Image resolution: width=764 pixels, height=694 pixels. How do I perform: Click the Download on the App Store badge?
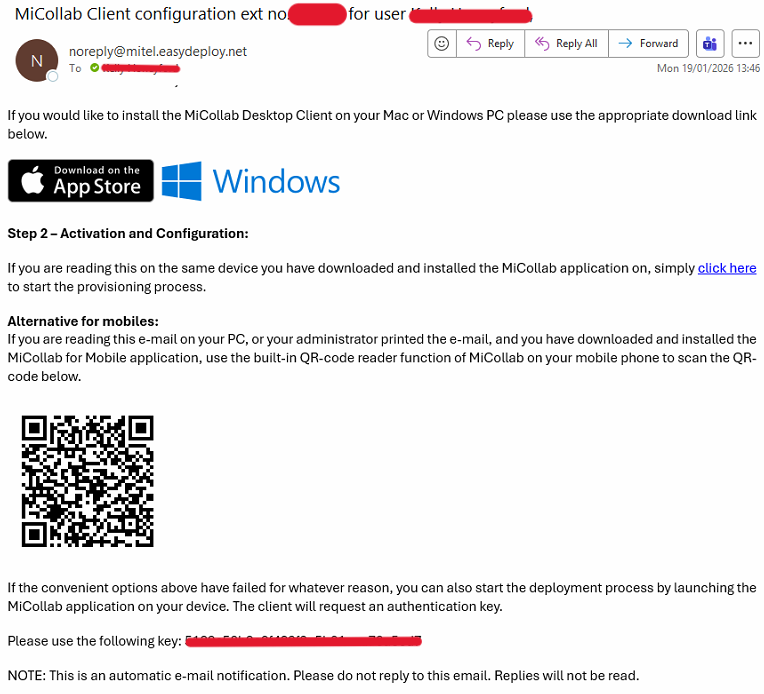(x=81, y=180)
